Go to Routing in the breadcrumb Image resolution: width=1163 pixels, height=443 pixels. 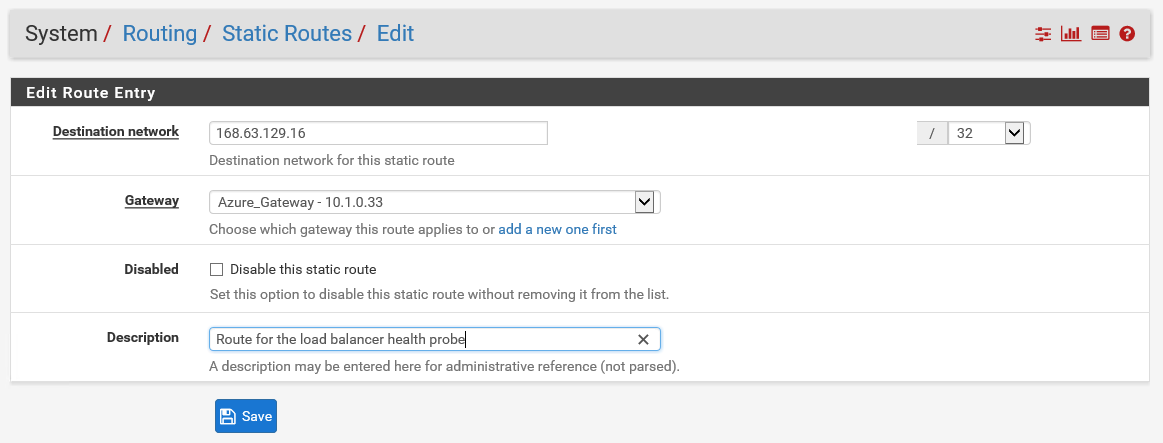[159, 33]
